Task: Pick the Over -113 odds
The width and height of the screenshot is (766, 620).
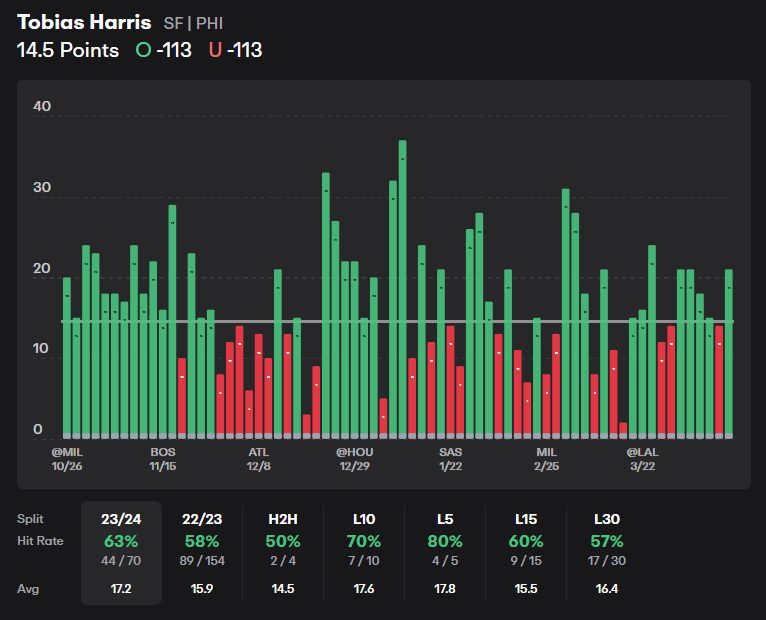Action: [x=164, y=50]
